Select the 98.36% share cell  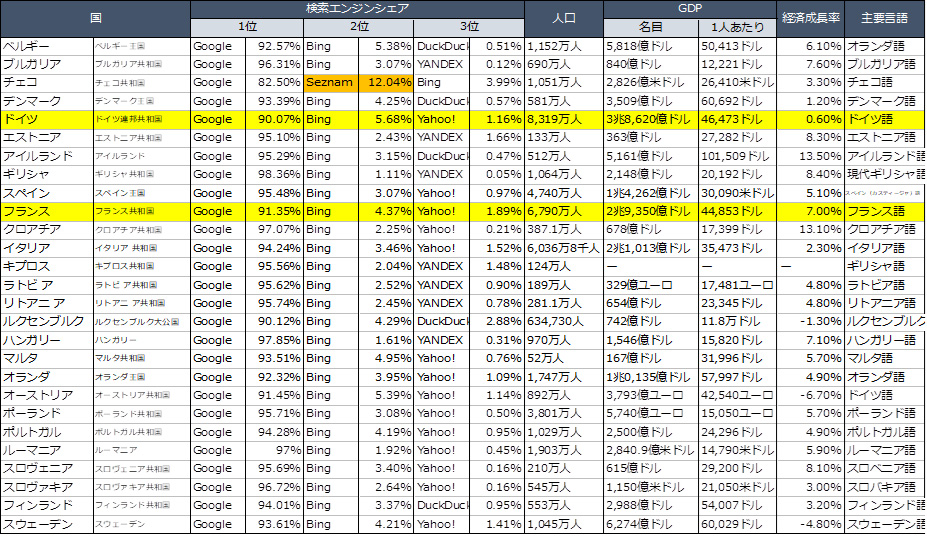(274, 174)
